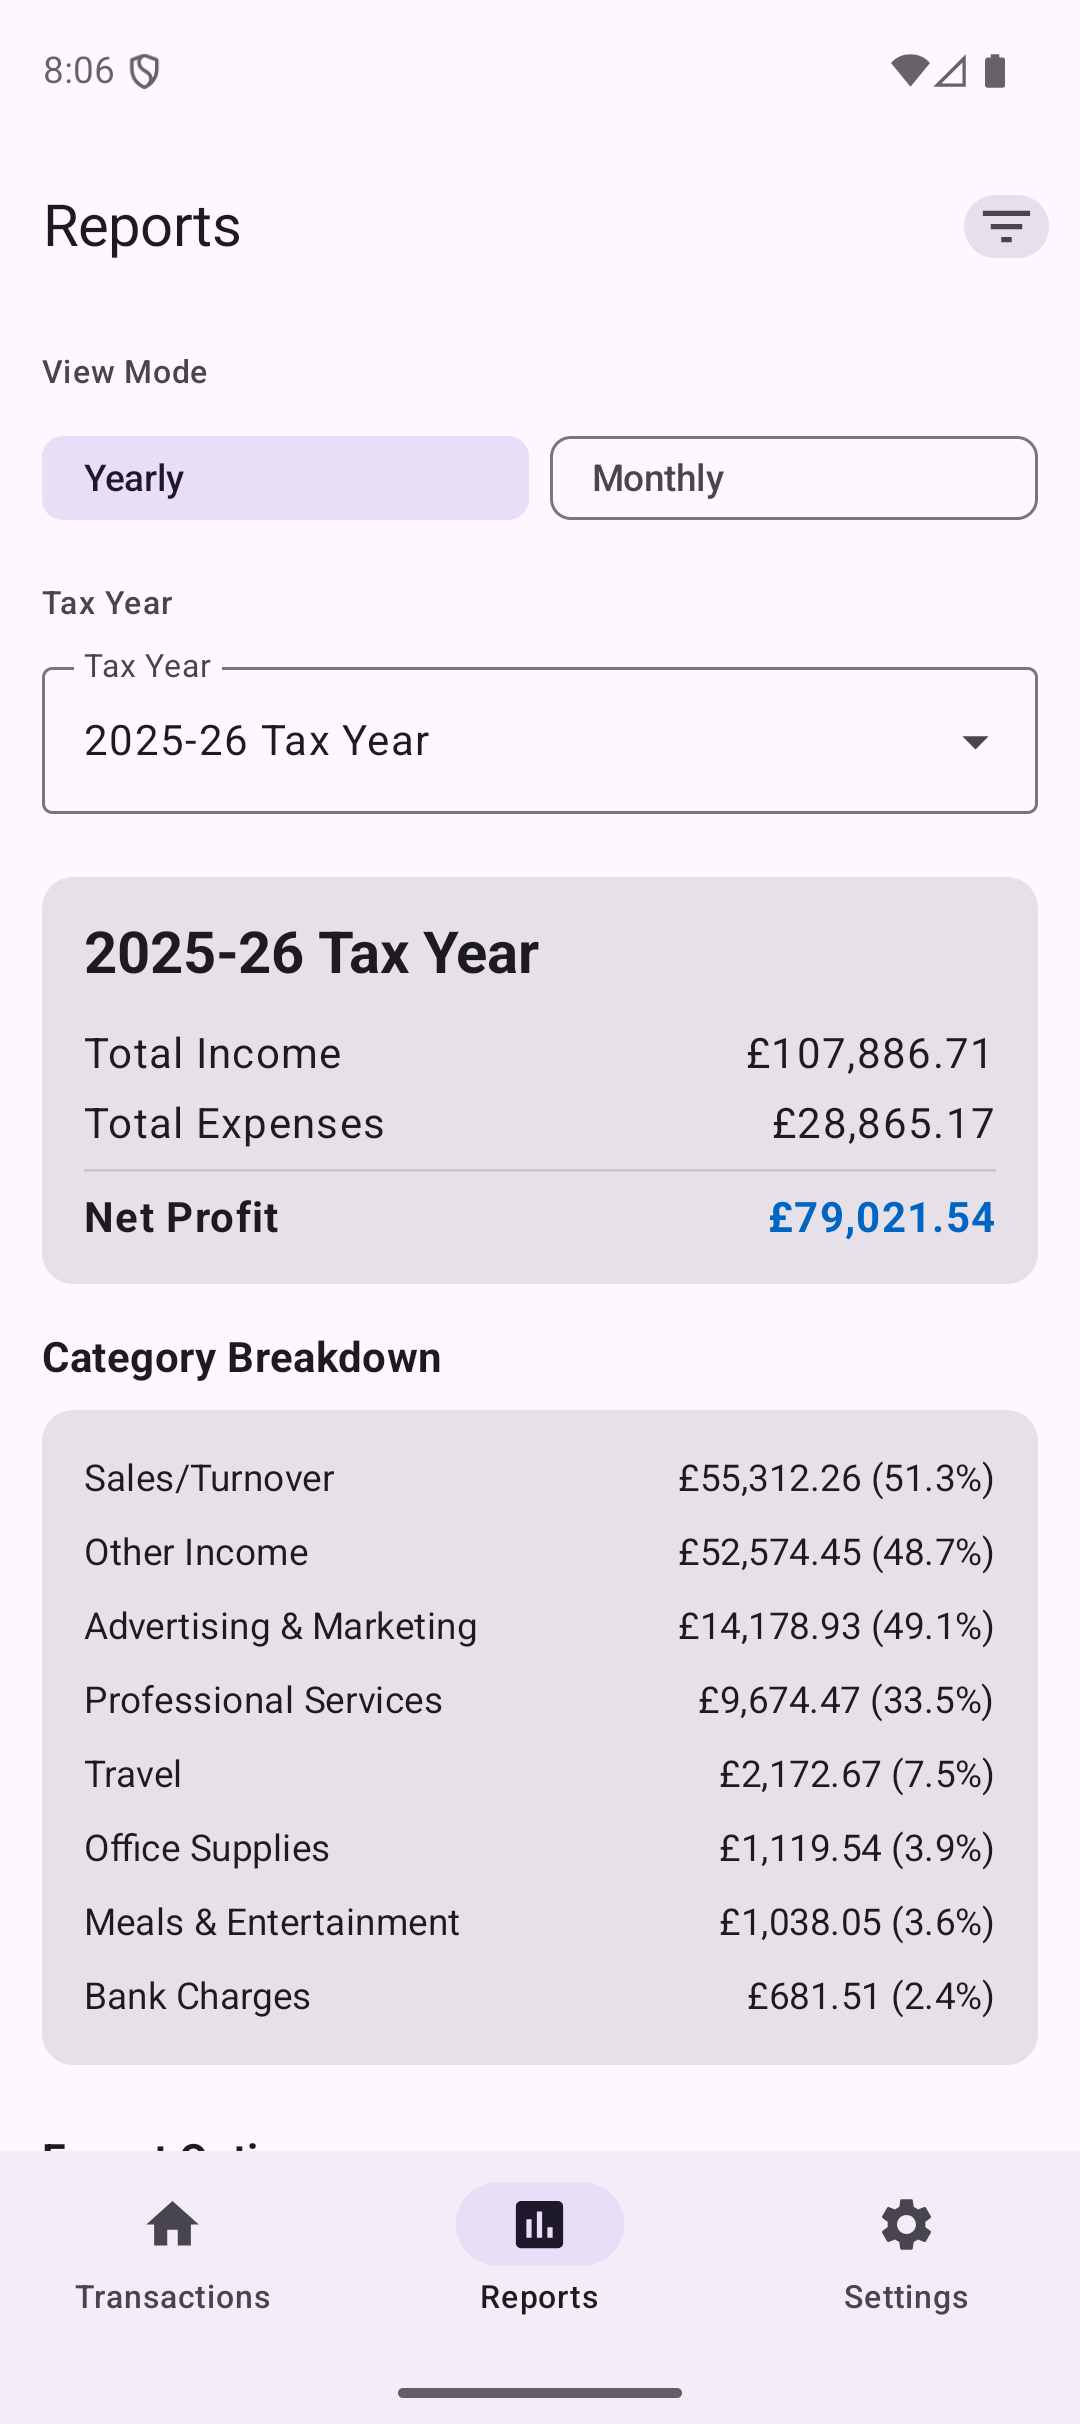Tap the VPN shield status icon
The width and height of the screenshot is (1080, 2424).
click(145, 71)
